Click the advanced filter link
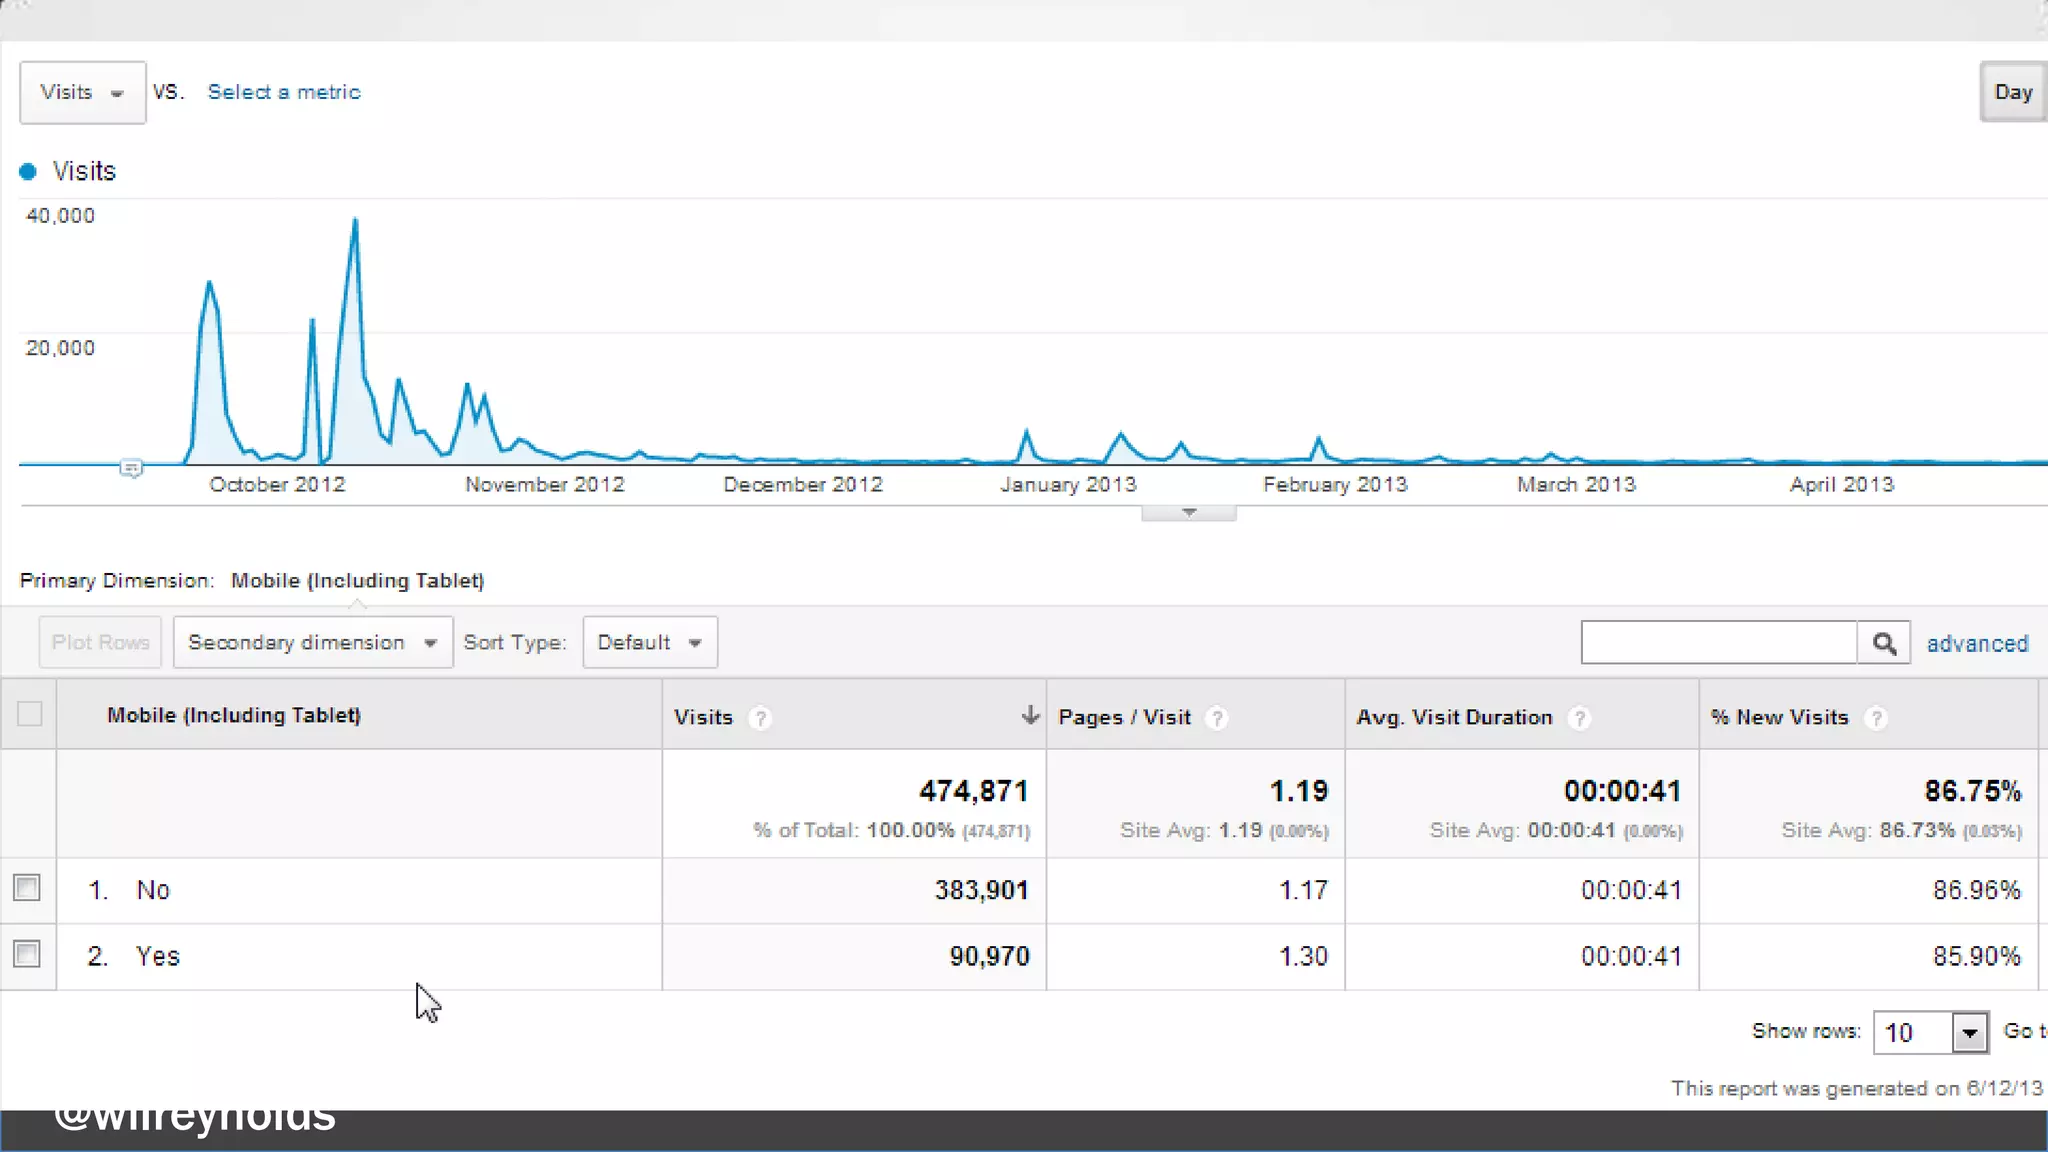Viewport: 2048px width, 1152px height. (1977, 643)
